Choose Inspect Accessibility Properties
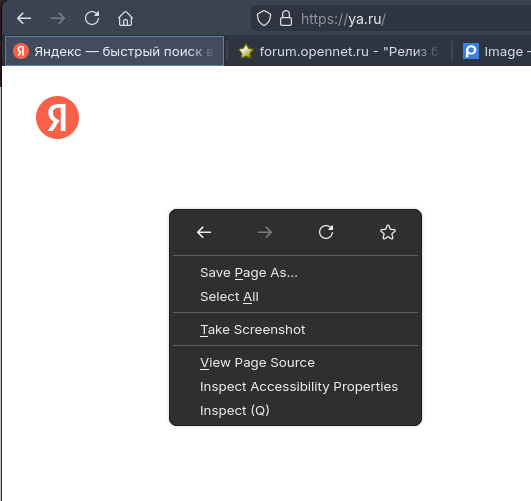This screenshot has width=531, height=501. coord(295,387)
